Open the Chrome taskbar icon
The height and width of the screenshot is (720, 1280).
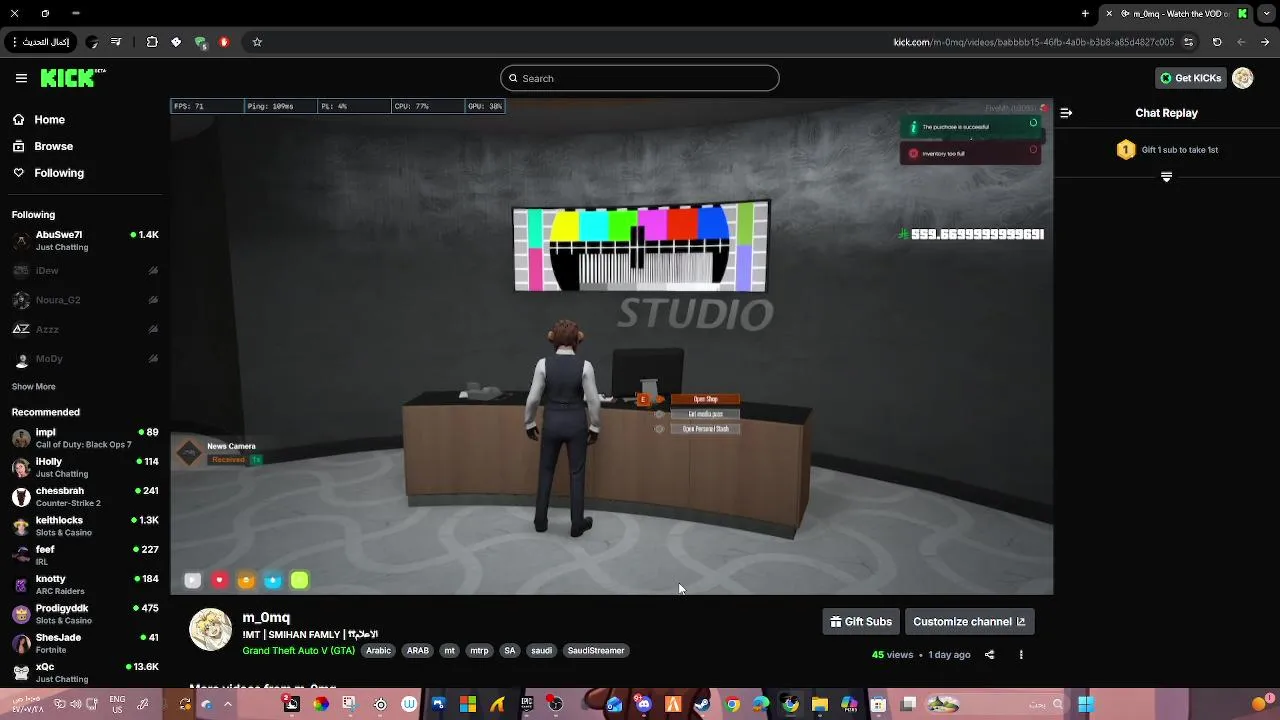coord(732,704)
